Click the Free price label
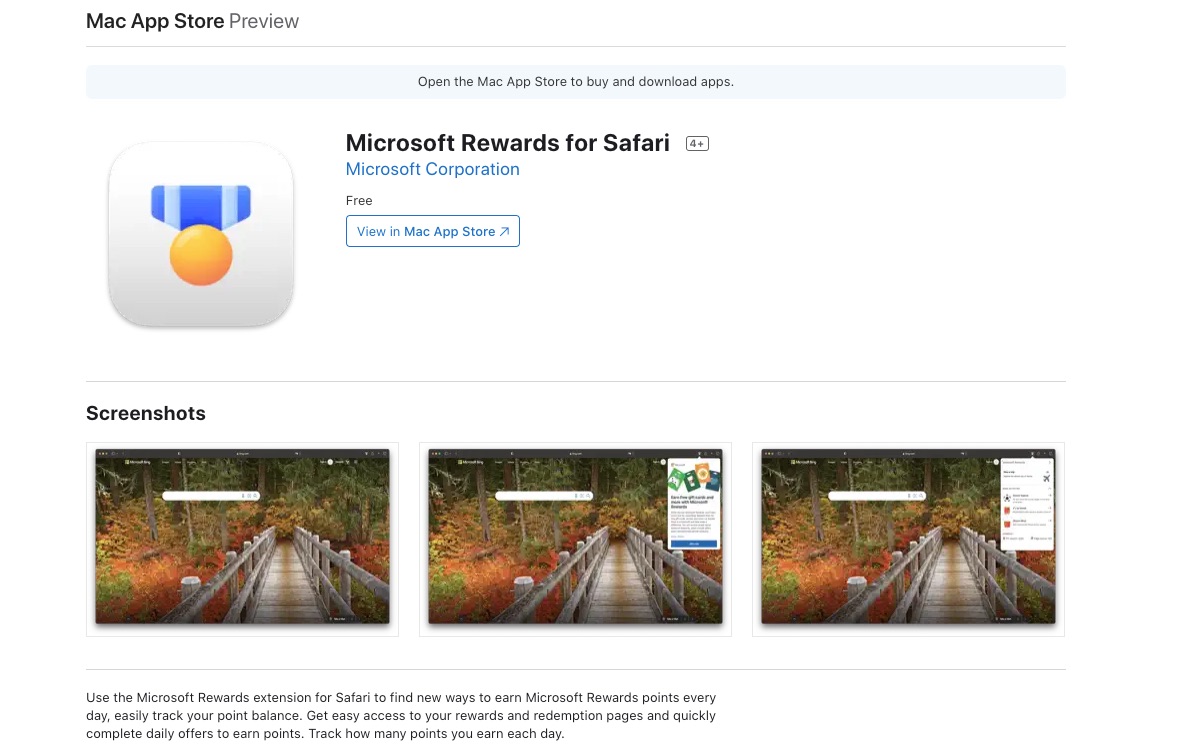 (359, 201)
